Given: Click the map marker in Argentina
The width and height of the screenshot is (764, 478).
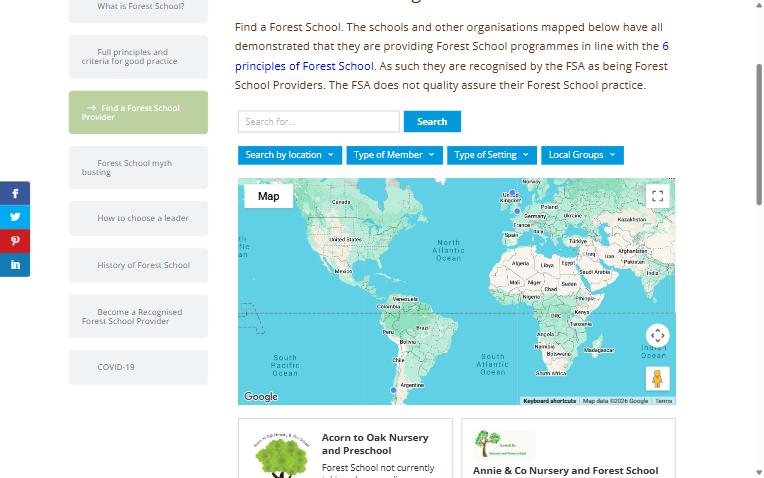Looking at the screenshot, I should pos(393,390).
